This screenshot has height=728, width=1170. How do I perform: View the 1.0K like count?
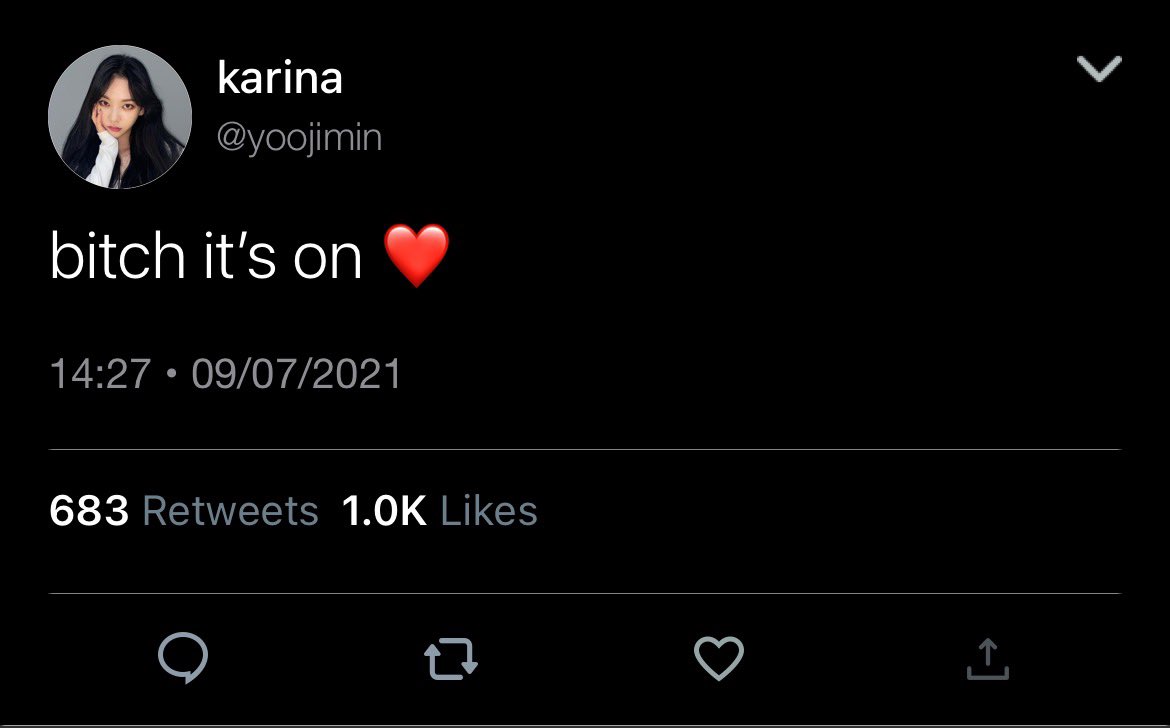384,511
